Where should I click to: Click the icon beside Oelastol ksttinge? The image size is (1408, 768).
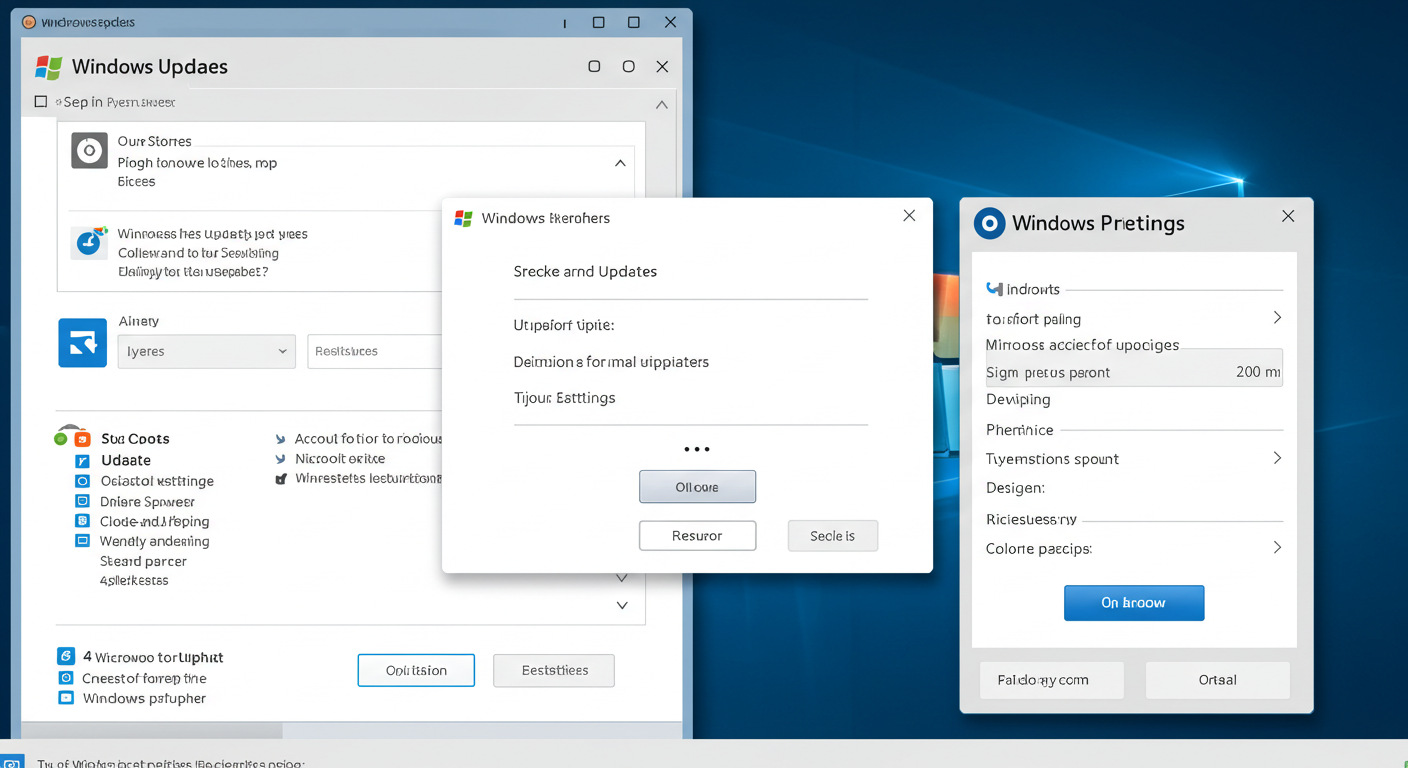(x=82, y=481)
